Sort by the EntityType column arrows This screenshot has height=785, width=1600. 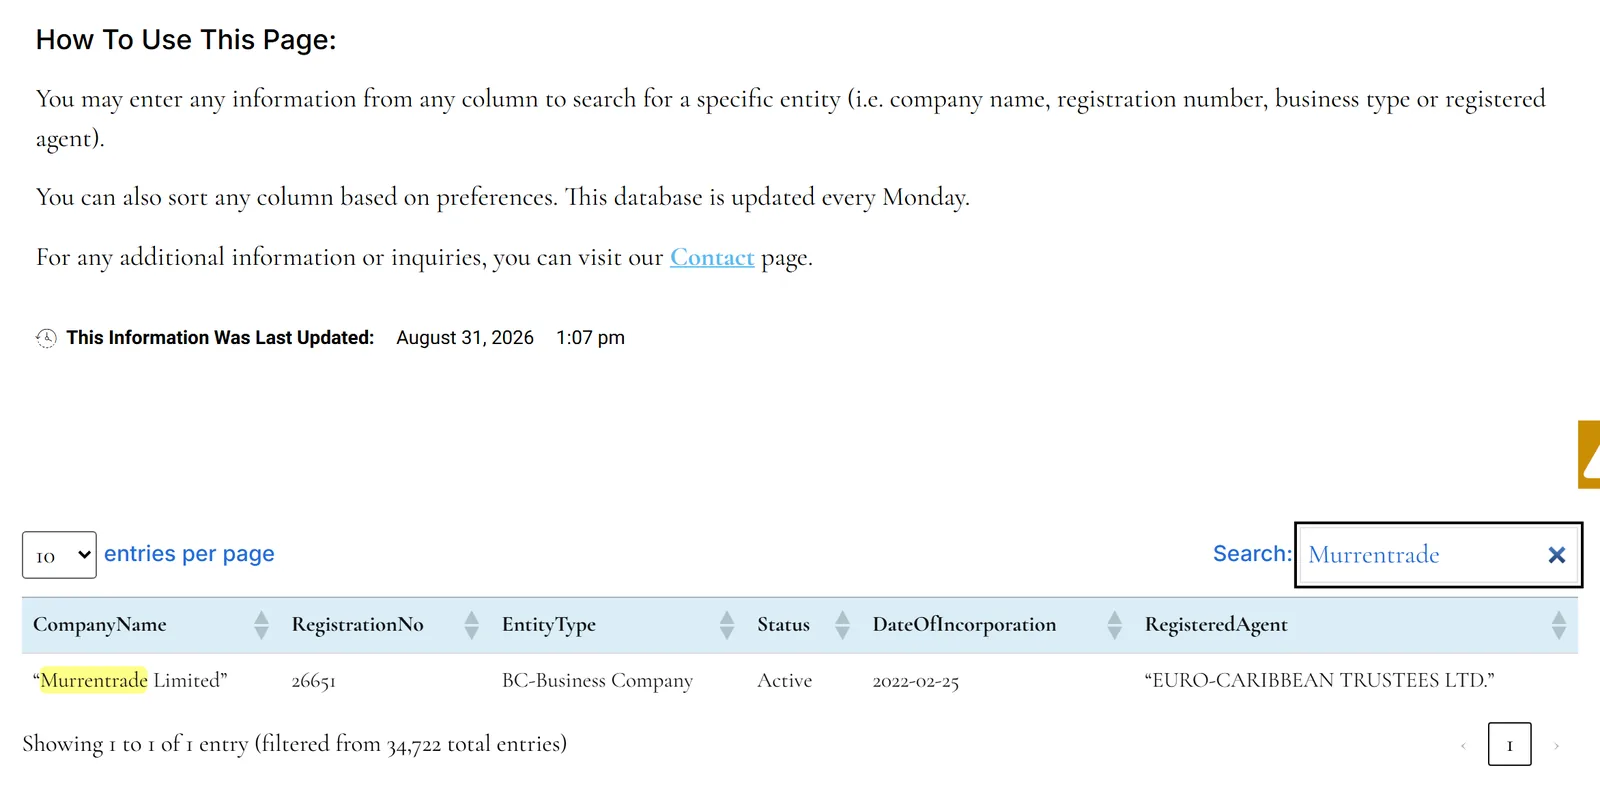click(x=727, y=625)
